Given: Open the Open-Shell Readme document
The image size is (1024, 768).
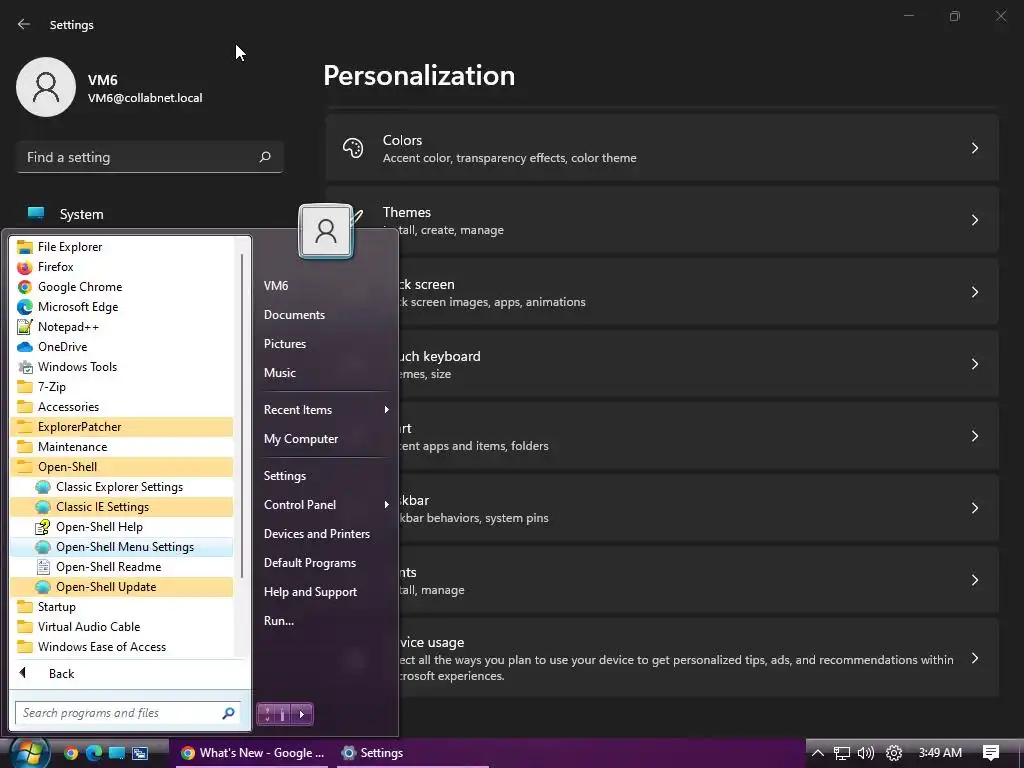Looking at the screenshot, I should click(122, 567).
